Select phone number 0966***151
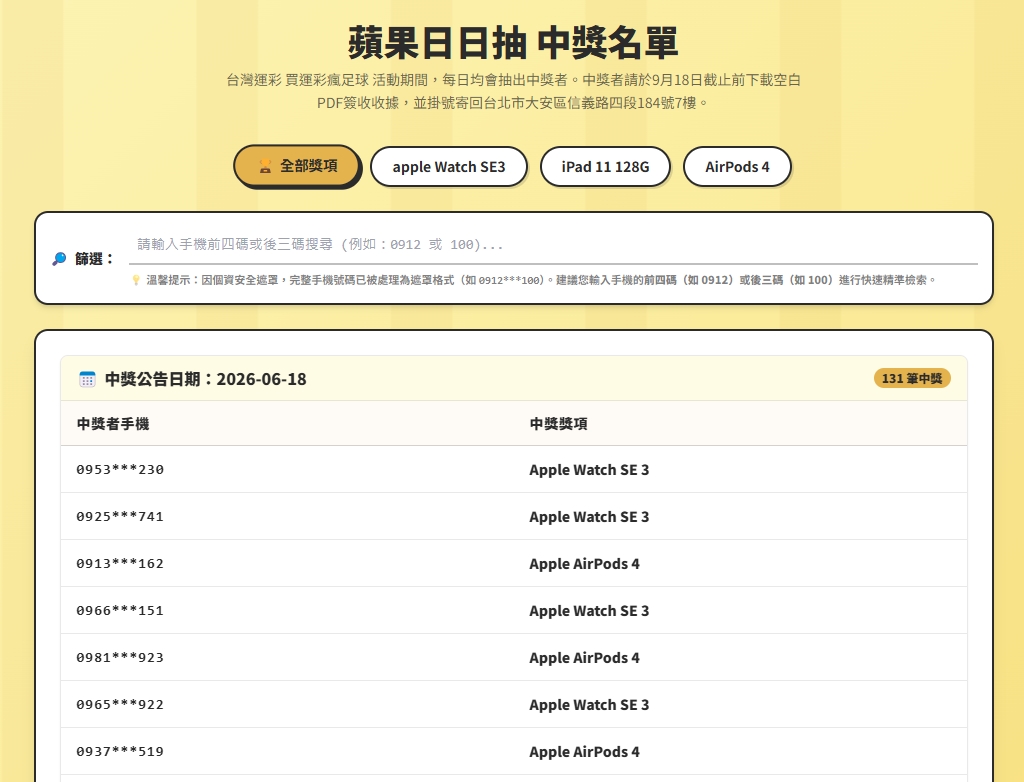 [x=120, y=611]
